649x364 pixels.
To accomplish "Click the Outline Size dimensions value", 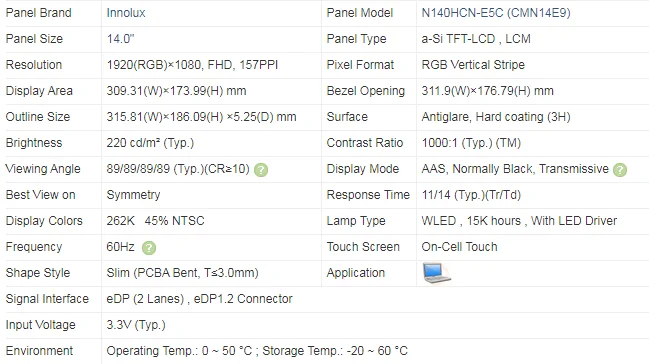I will point(201,117).
